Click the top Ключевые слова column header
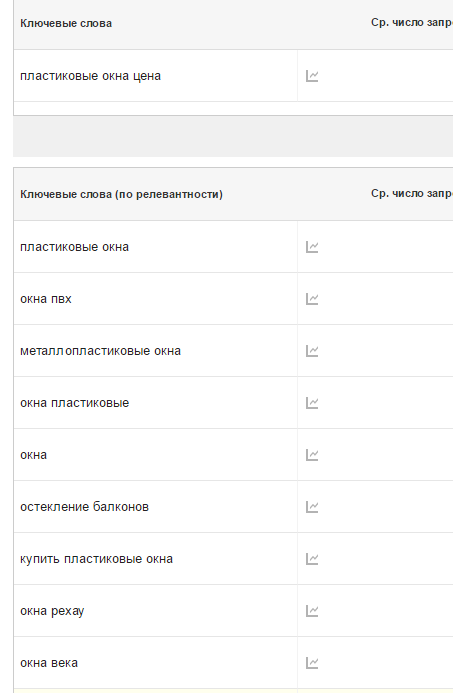Viewport: 453px width, 693px height. pyautogui.click(x=66, y=23)
